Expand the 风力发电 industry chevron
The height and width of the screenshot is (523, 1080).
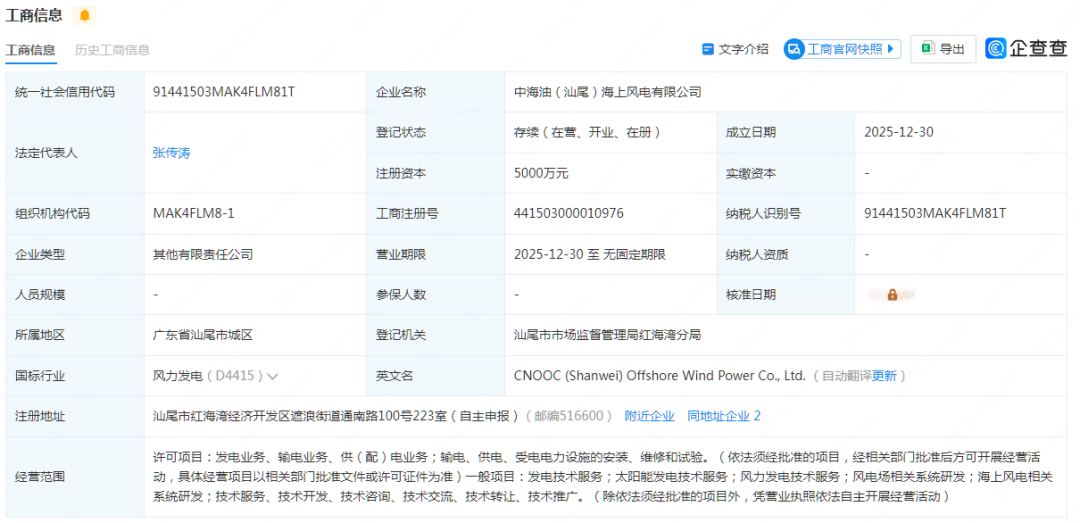(272, 376)
